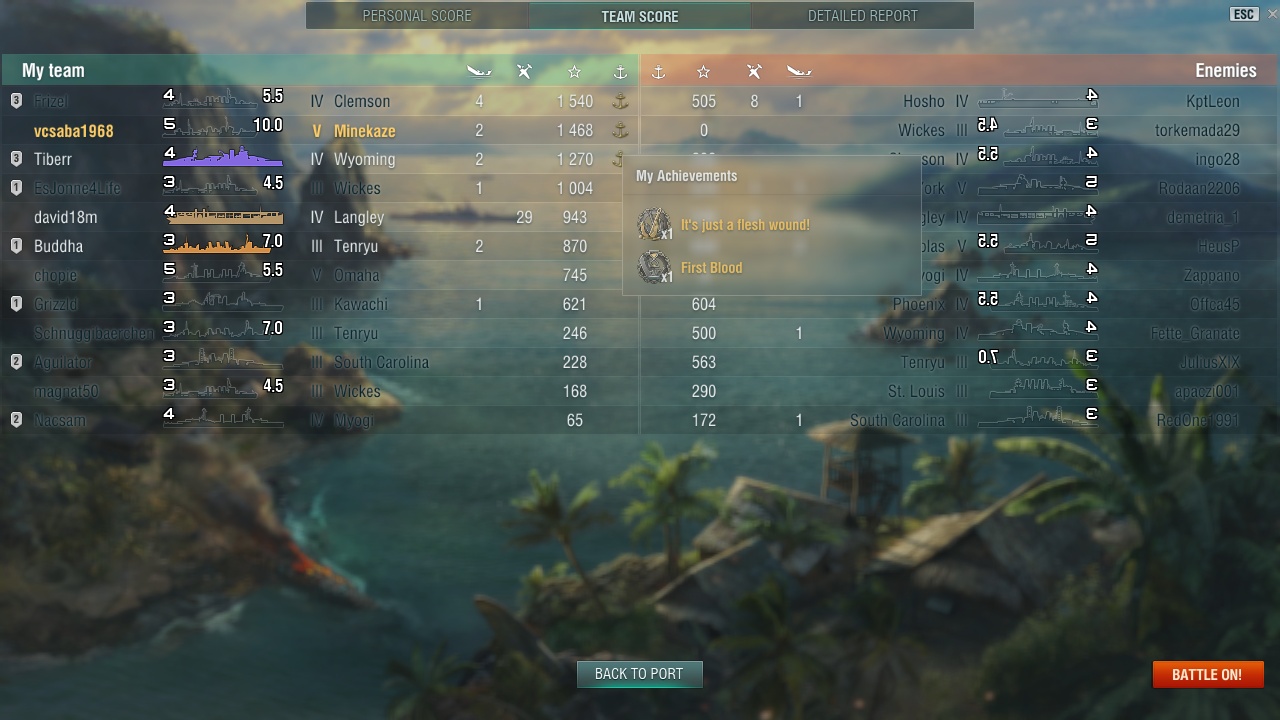Switch to the Detailed Report tab
The height and width of the screenshot is (720, 1280).
point(862,15)
